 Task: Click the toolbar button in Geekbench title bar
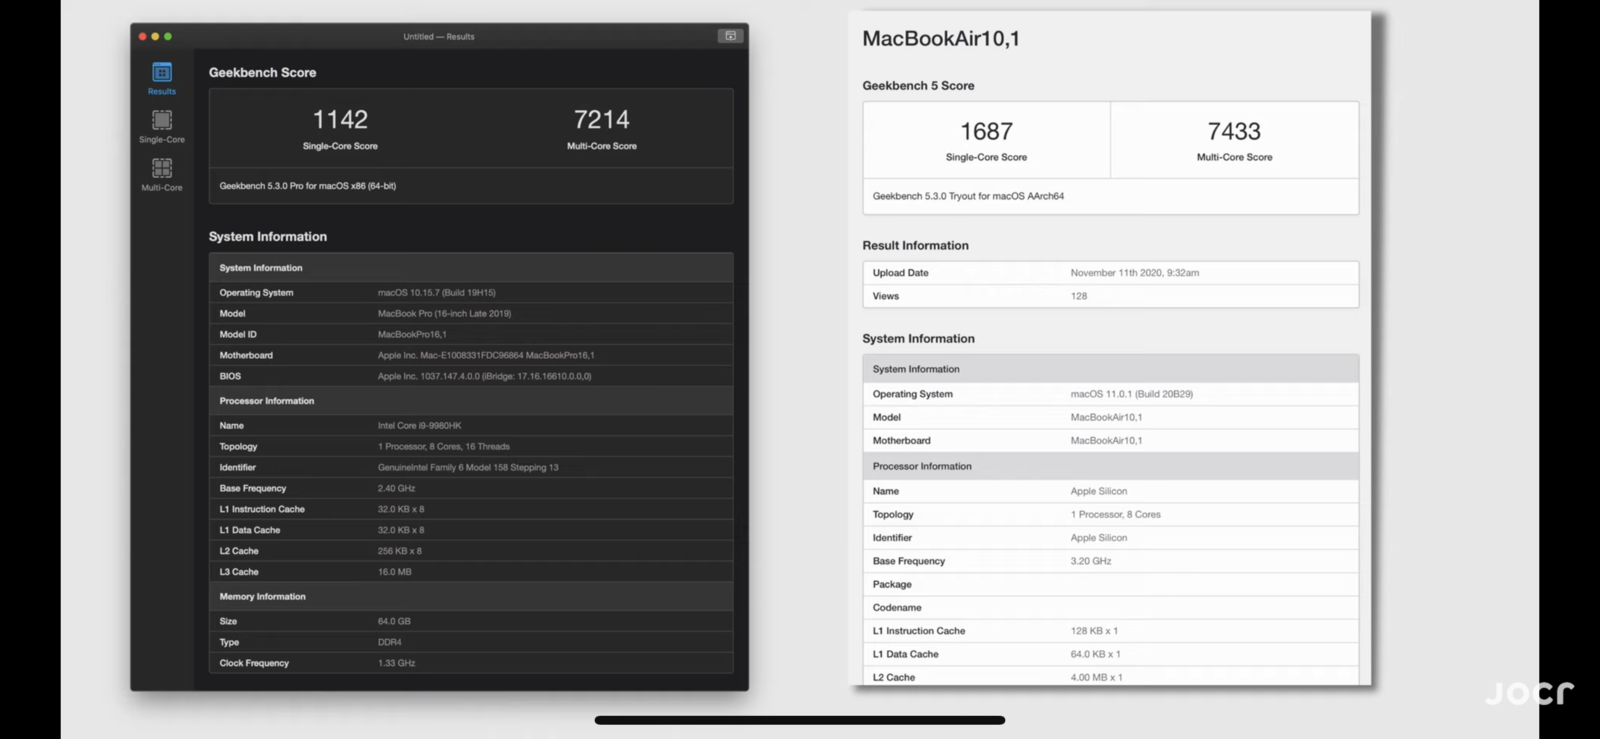click(x=730, y=36)
